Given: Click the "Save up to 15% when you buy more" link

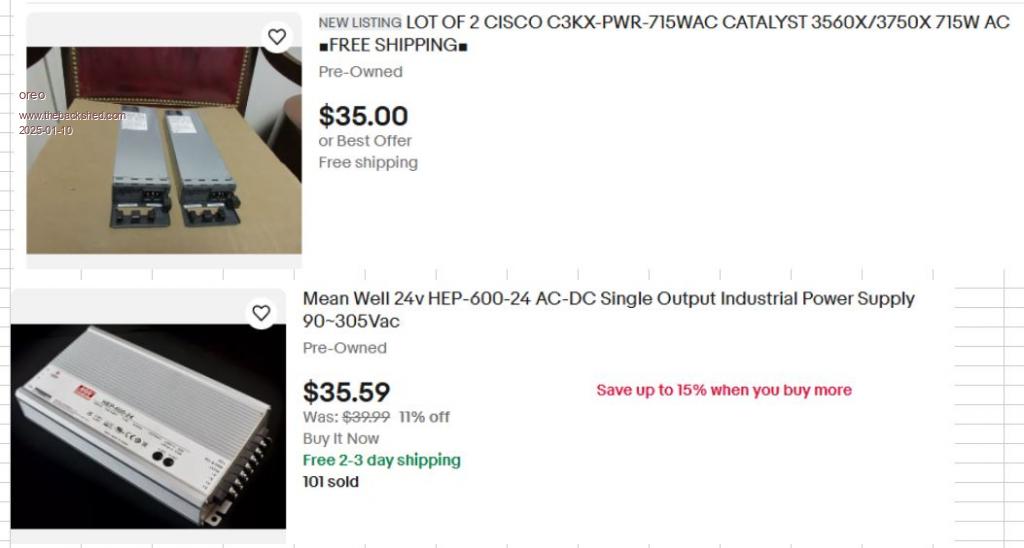Looking at the screenshot, I should coord(724,390).
